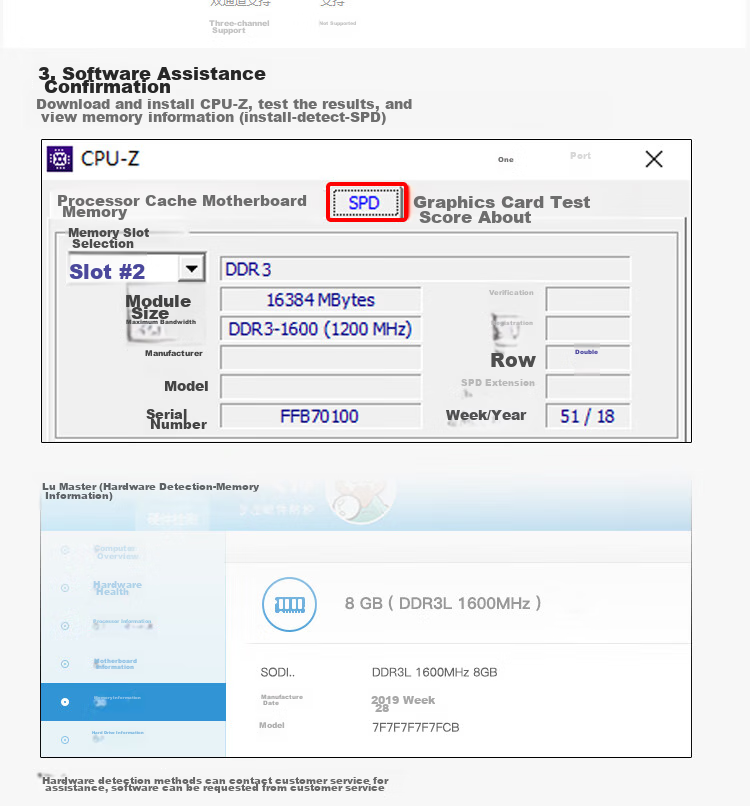750x806 pixels.
Task: Click the 'Three-channel Support' label
Action: point(239,27)
